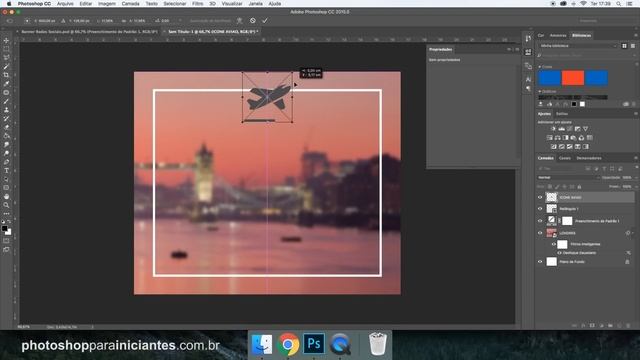Screen dimensions: 640x360
Task: Create new layer from Layers panel footer
Action: pos(619,326)
